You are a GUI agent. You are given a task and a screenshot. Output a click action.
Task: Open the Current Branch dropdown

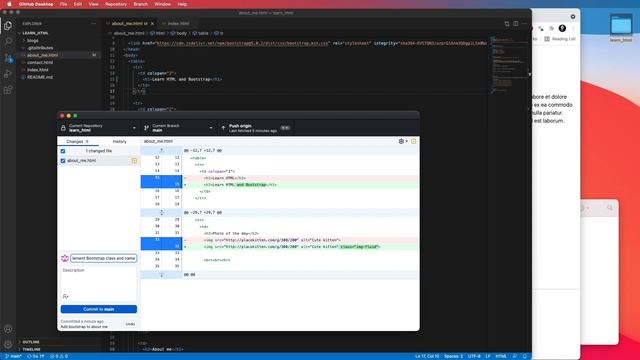tap(179, 128)
